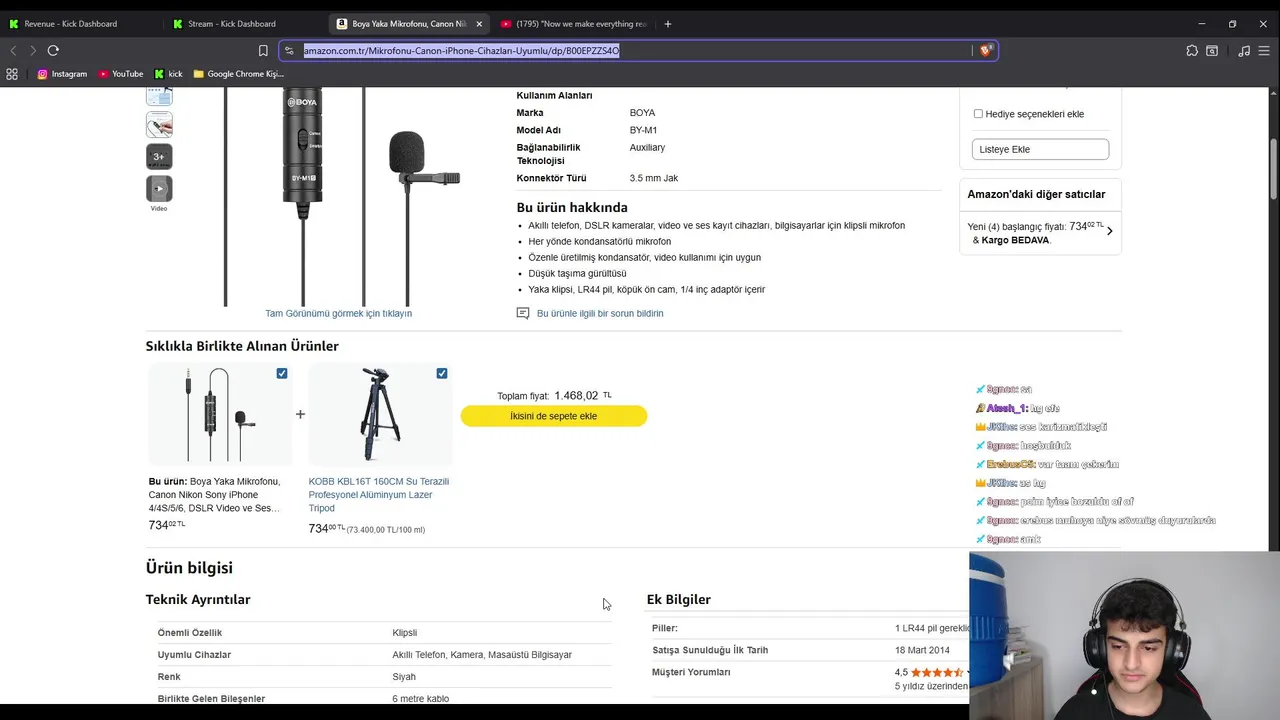
Task: Click the report issue speech-bubble icon
Action: [522, 313]
